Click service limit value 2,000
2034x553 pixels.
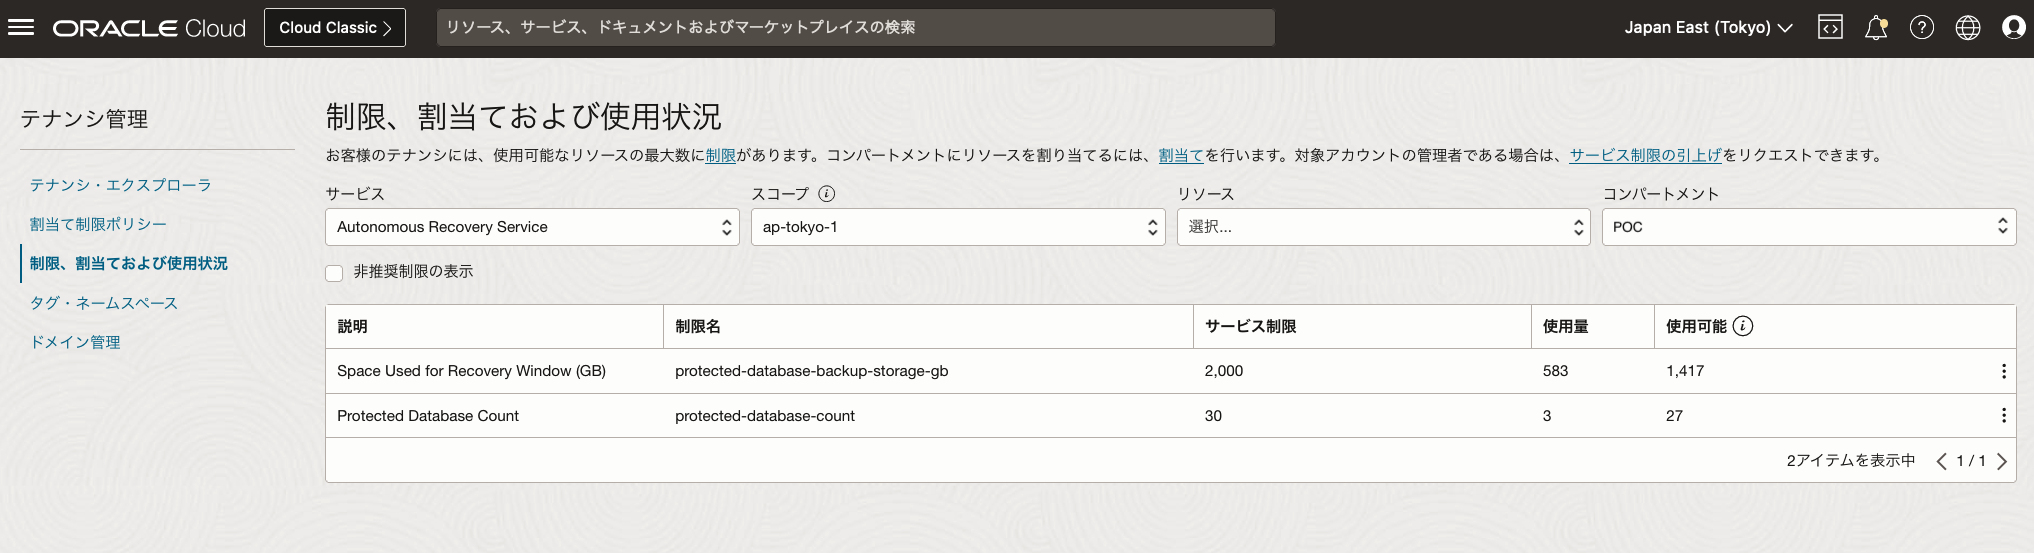pos(1224,371)
